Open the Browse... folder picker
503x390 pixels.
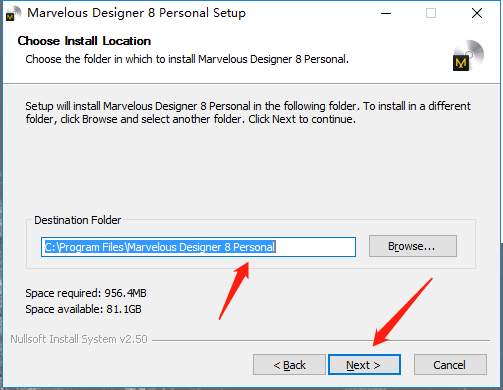(x=413, y=246)
